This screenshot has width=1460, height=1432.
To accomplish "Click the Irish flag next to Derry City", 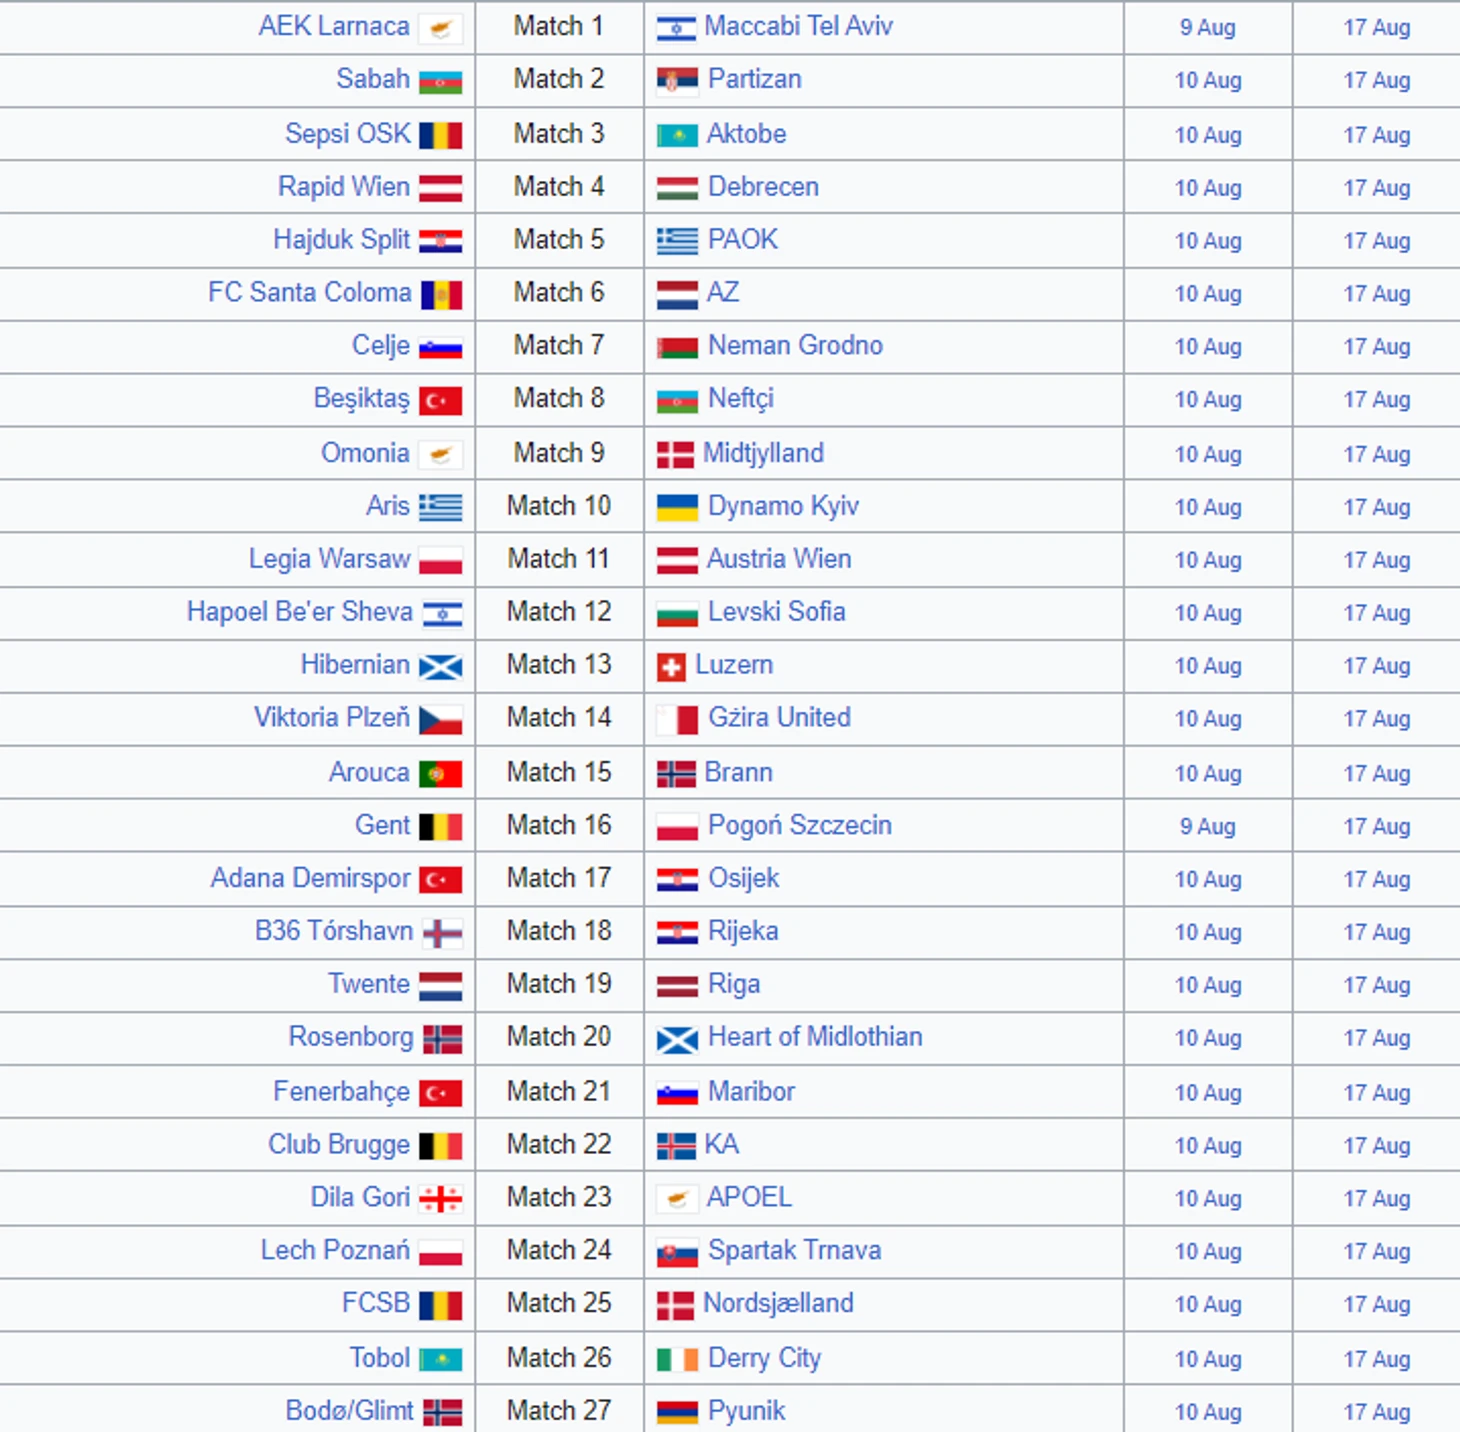I will [676, 1359].
